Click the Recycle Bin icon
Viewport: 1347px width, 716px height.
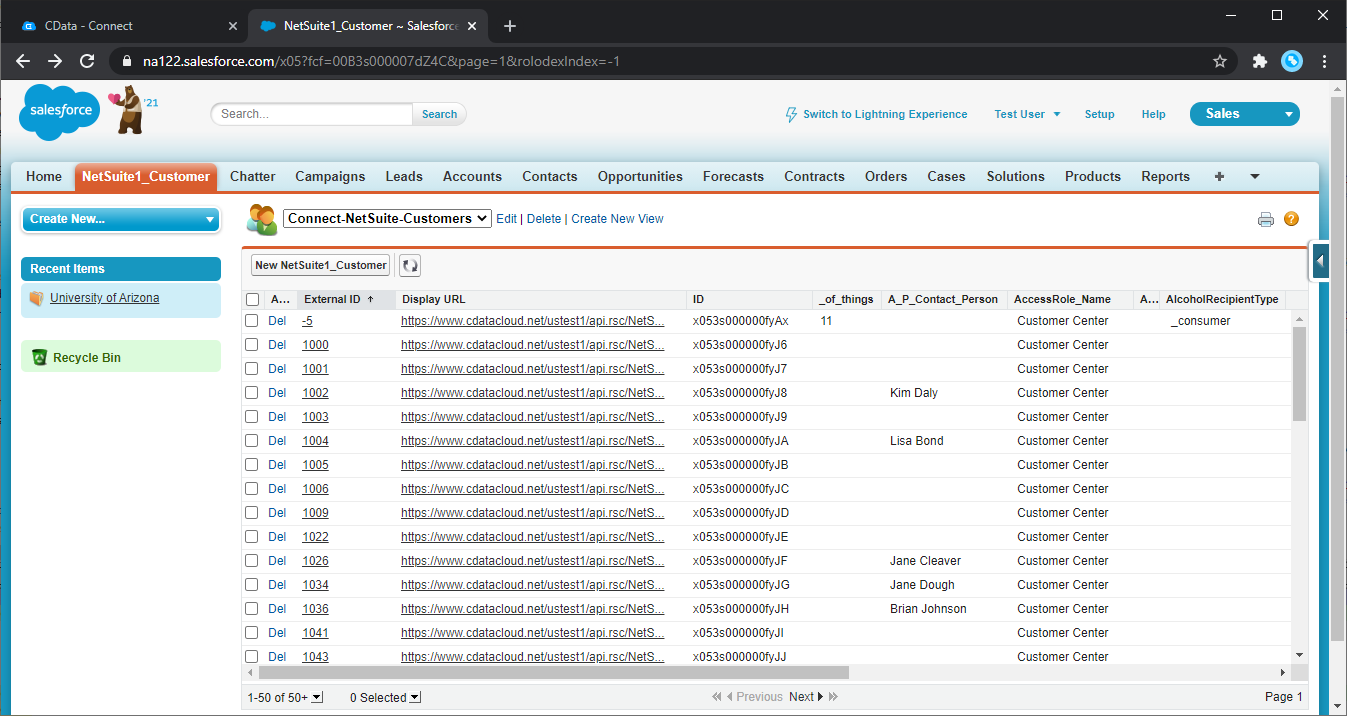(40, 357)
